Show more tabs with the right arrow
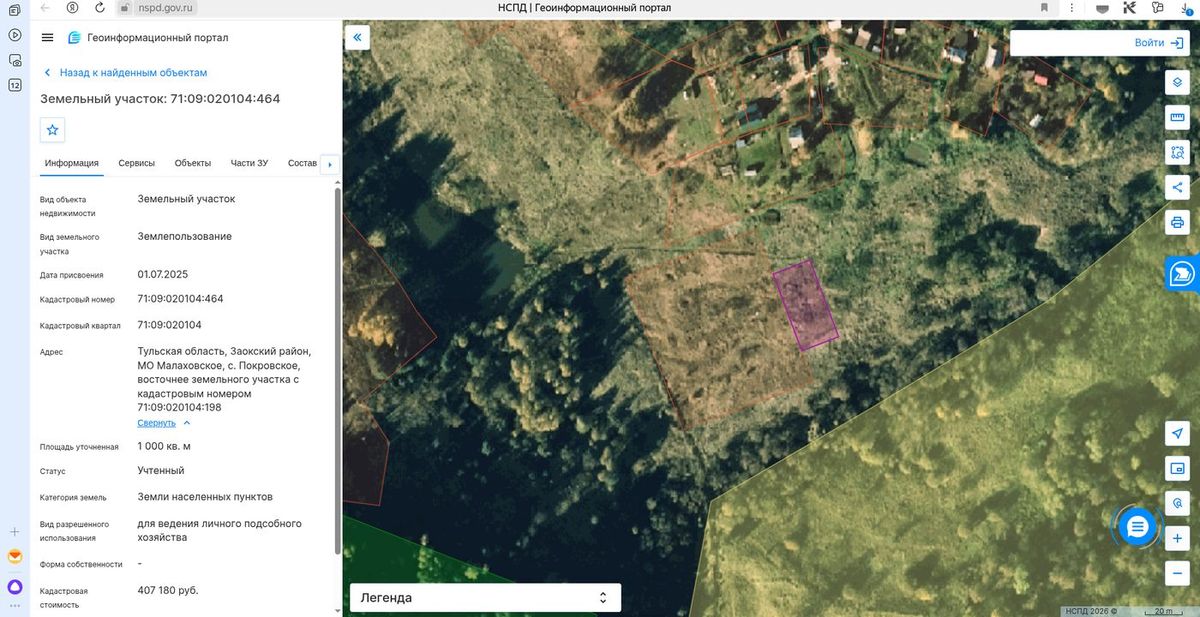This screenshot has height=617, width=1200. (x=330, y=164)
